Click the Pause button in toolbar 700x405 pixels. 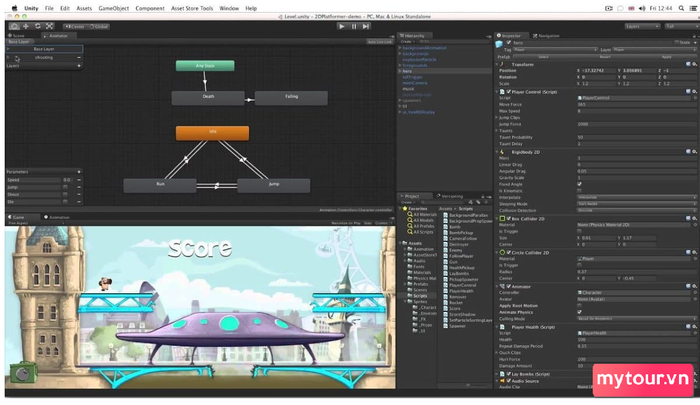[354, 26]
